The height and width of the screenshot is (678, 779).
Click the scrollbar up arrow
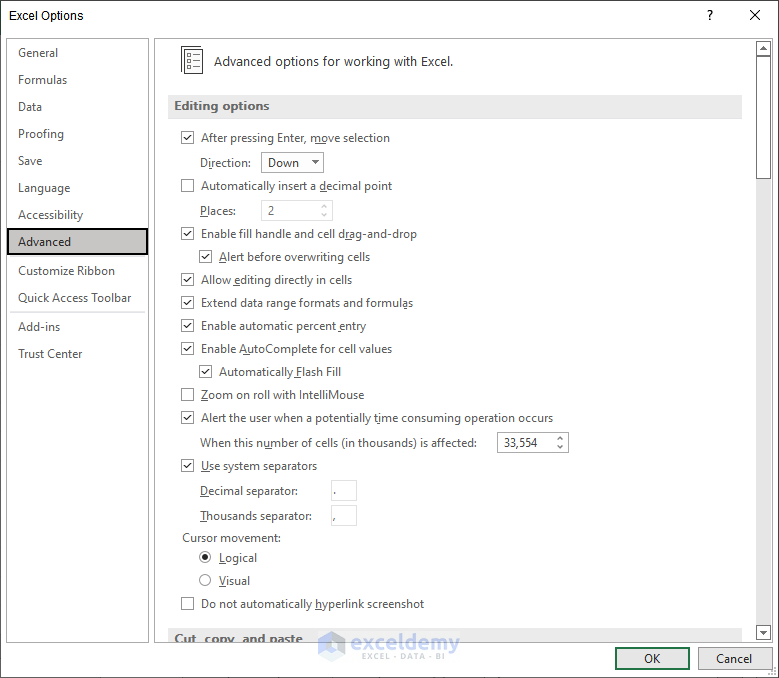pyautogui.click(x=763, y=49)
